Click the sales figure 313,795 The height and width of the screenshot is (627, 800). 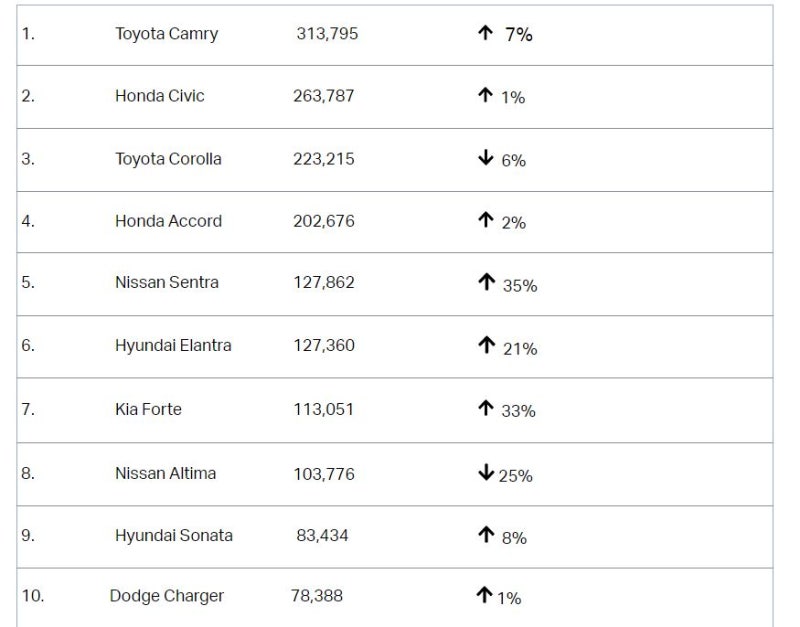click(x=327, y=34)
